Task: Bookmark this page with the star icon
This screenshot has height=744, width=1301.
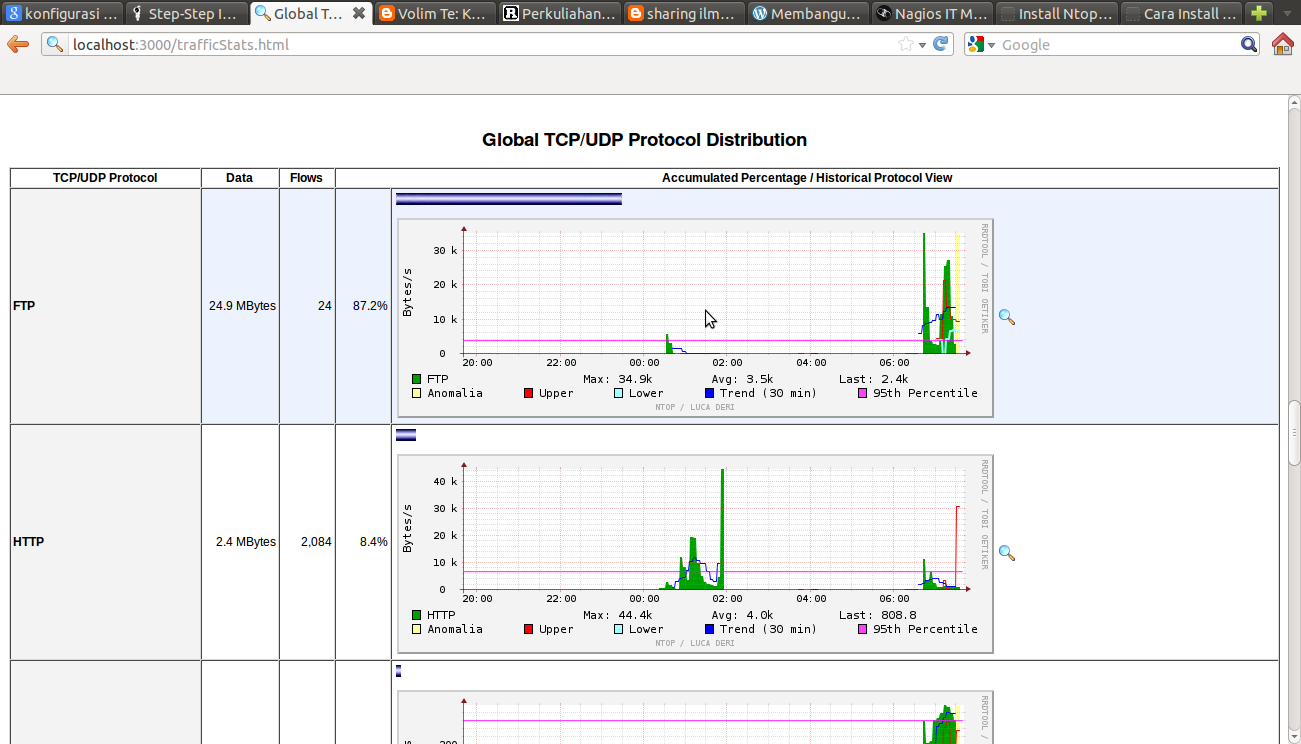Action: click(906, 44)
